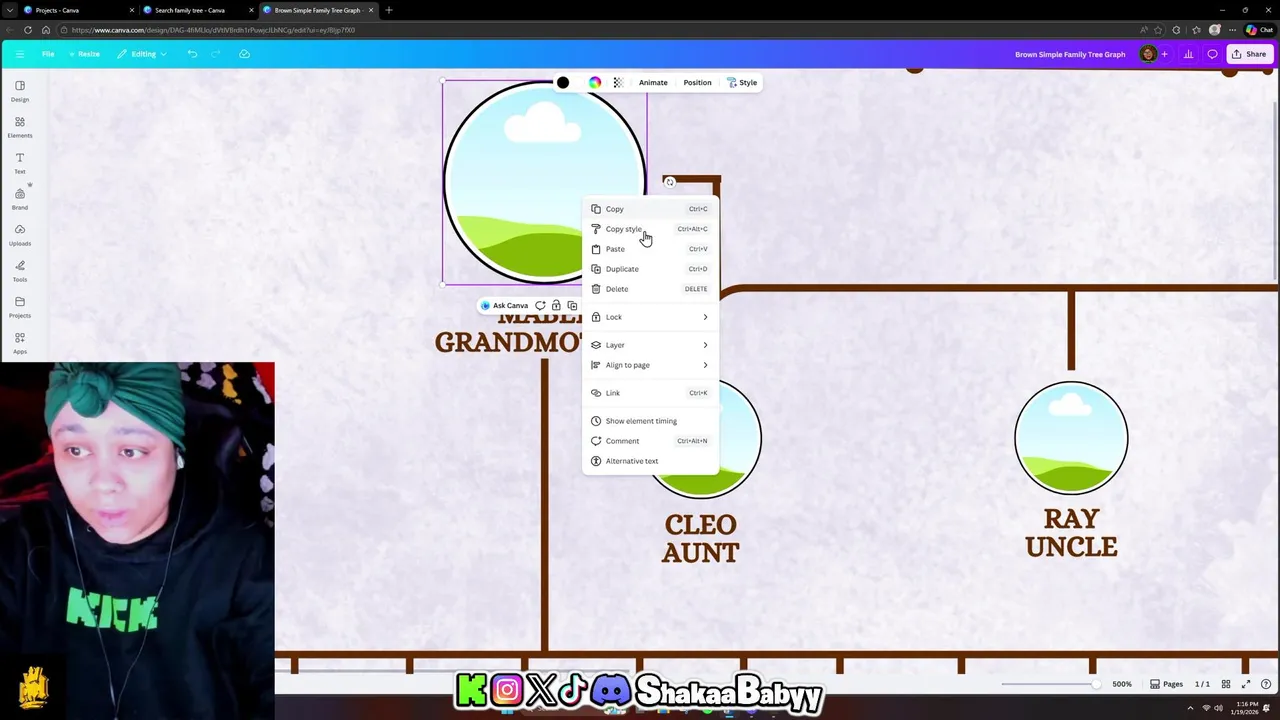Select Ray Uncle's circle photo frame
Screen dimensions: 1280x720
coord(1071,439)
